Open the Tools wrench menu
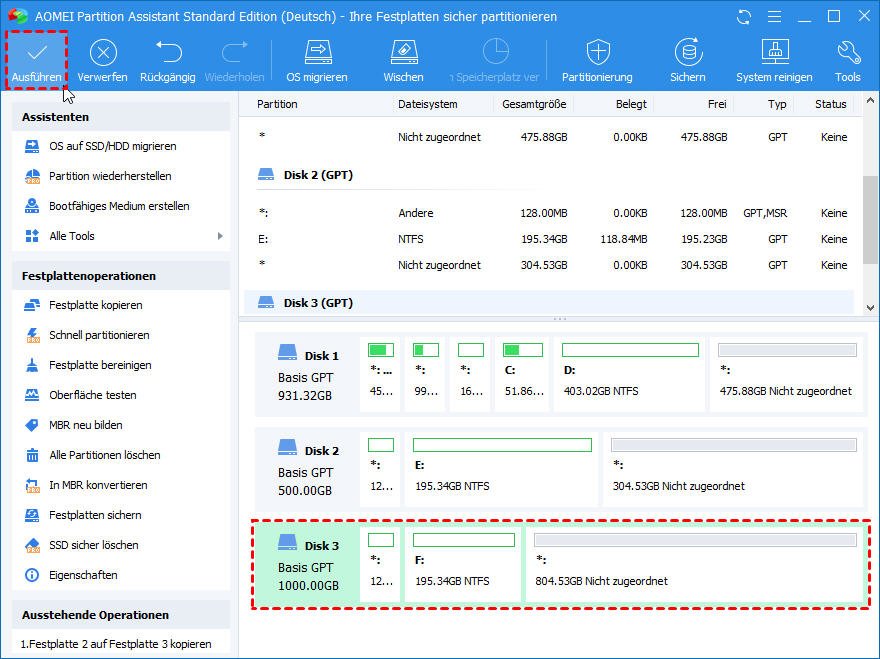This screenshot has height=659, width=880. coord(848,53)
